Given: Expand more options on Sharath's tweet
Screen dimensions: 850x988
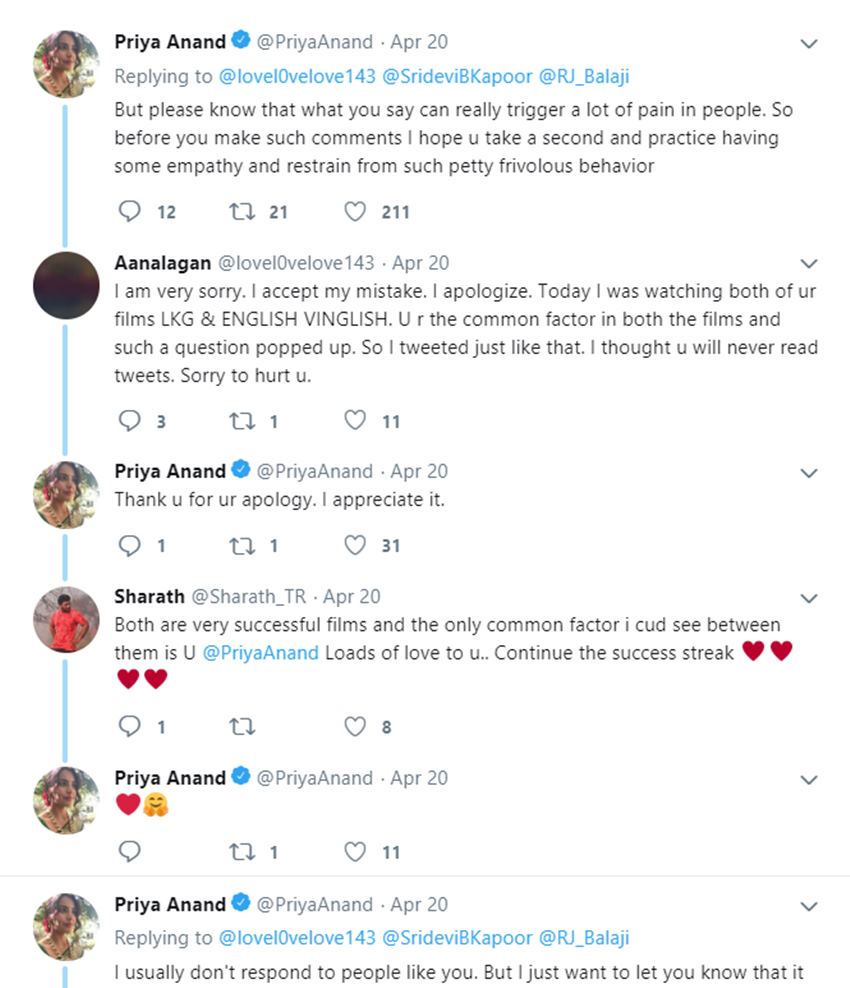Looking at the screenshot, I should 810,598.
